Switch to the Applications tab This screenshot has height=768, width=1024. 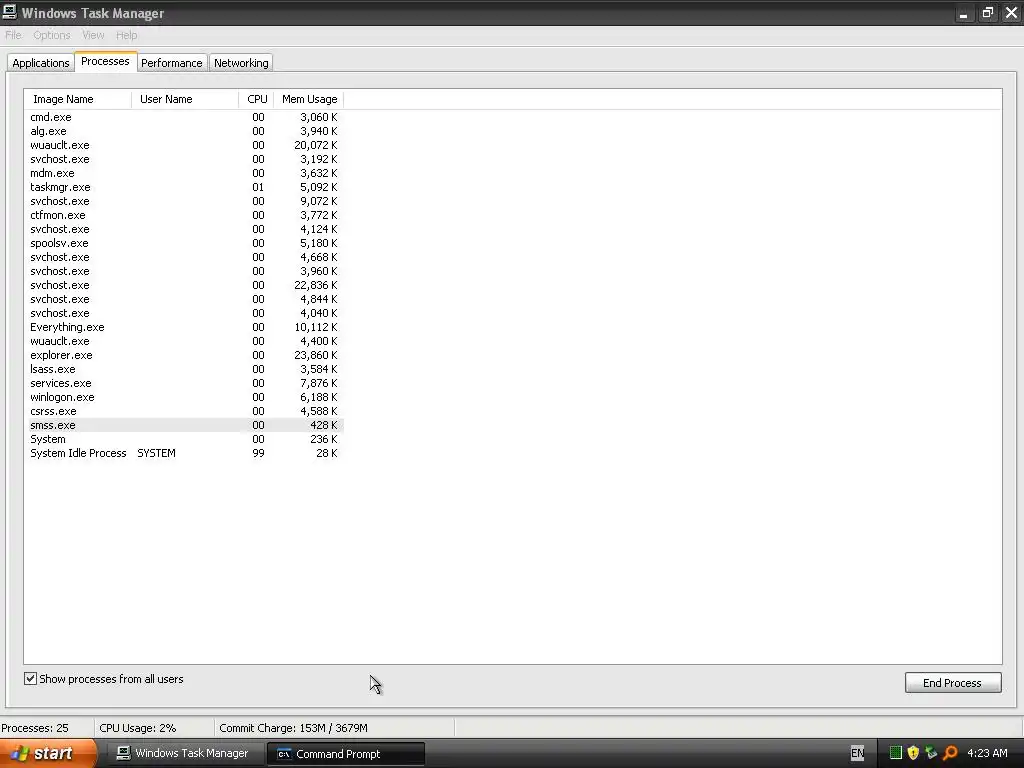click(40, 63)
